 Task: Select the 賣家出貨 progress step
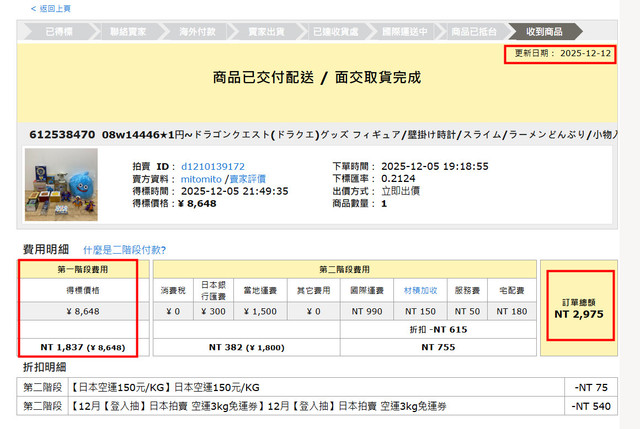[266, 31]
